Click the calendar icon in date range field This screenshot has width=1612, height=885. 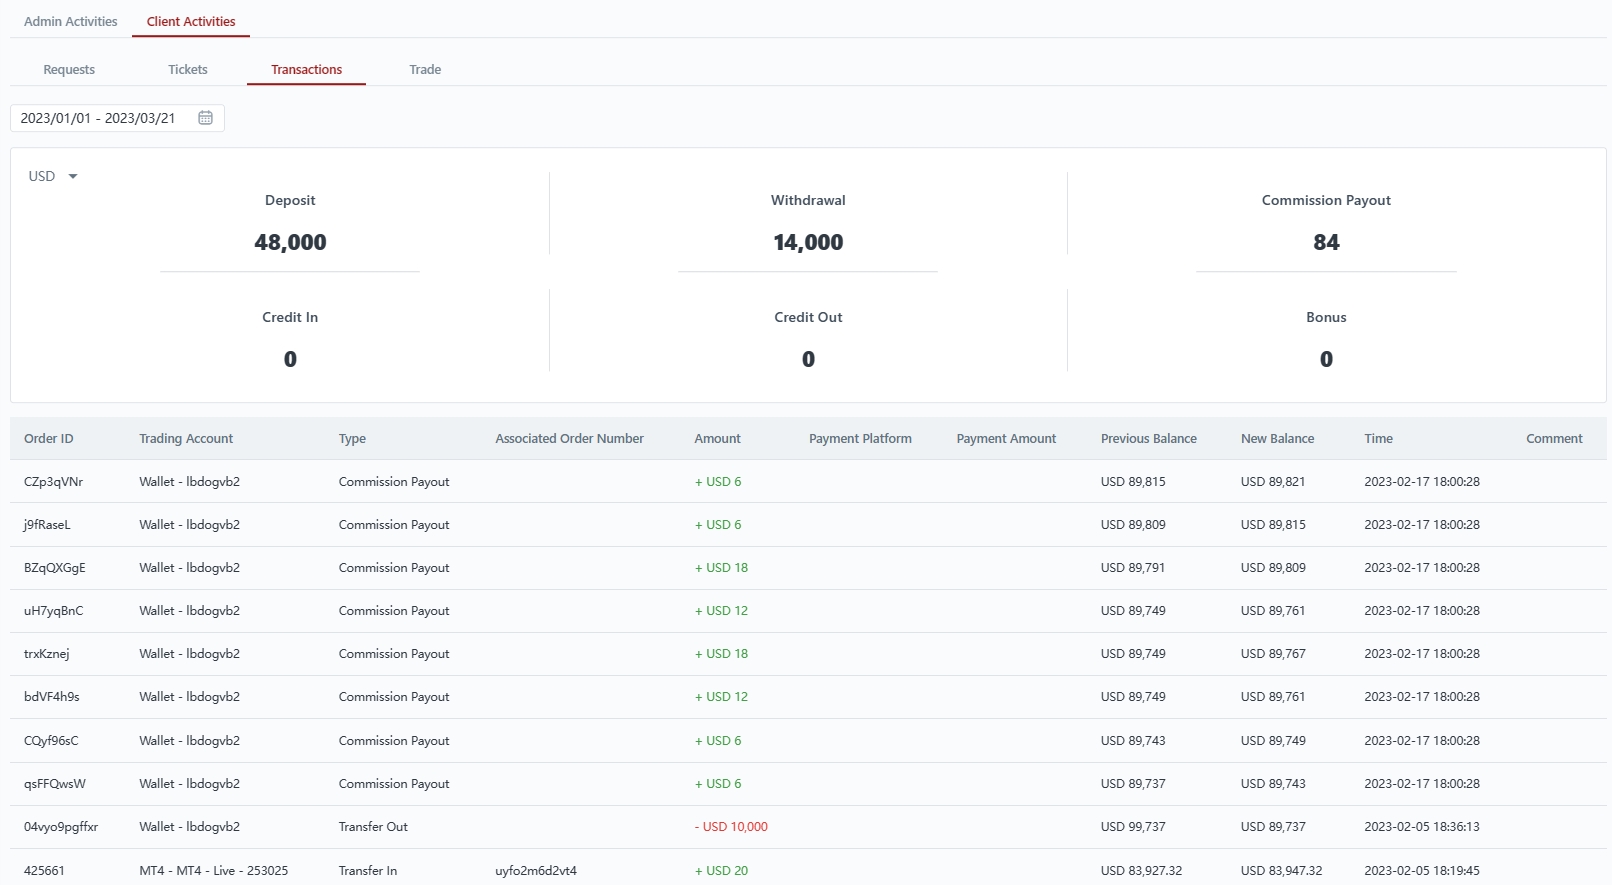point(205,118)
